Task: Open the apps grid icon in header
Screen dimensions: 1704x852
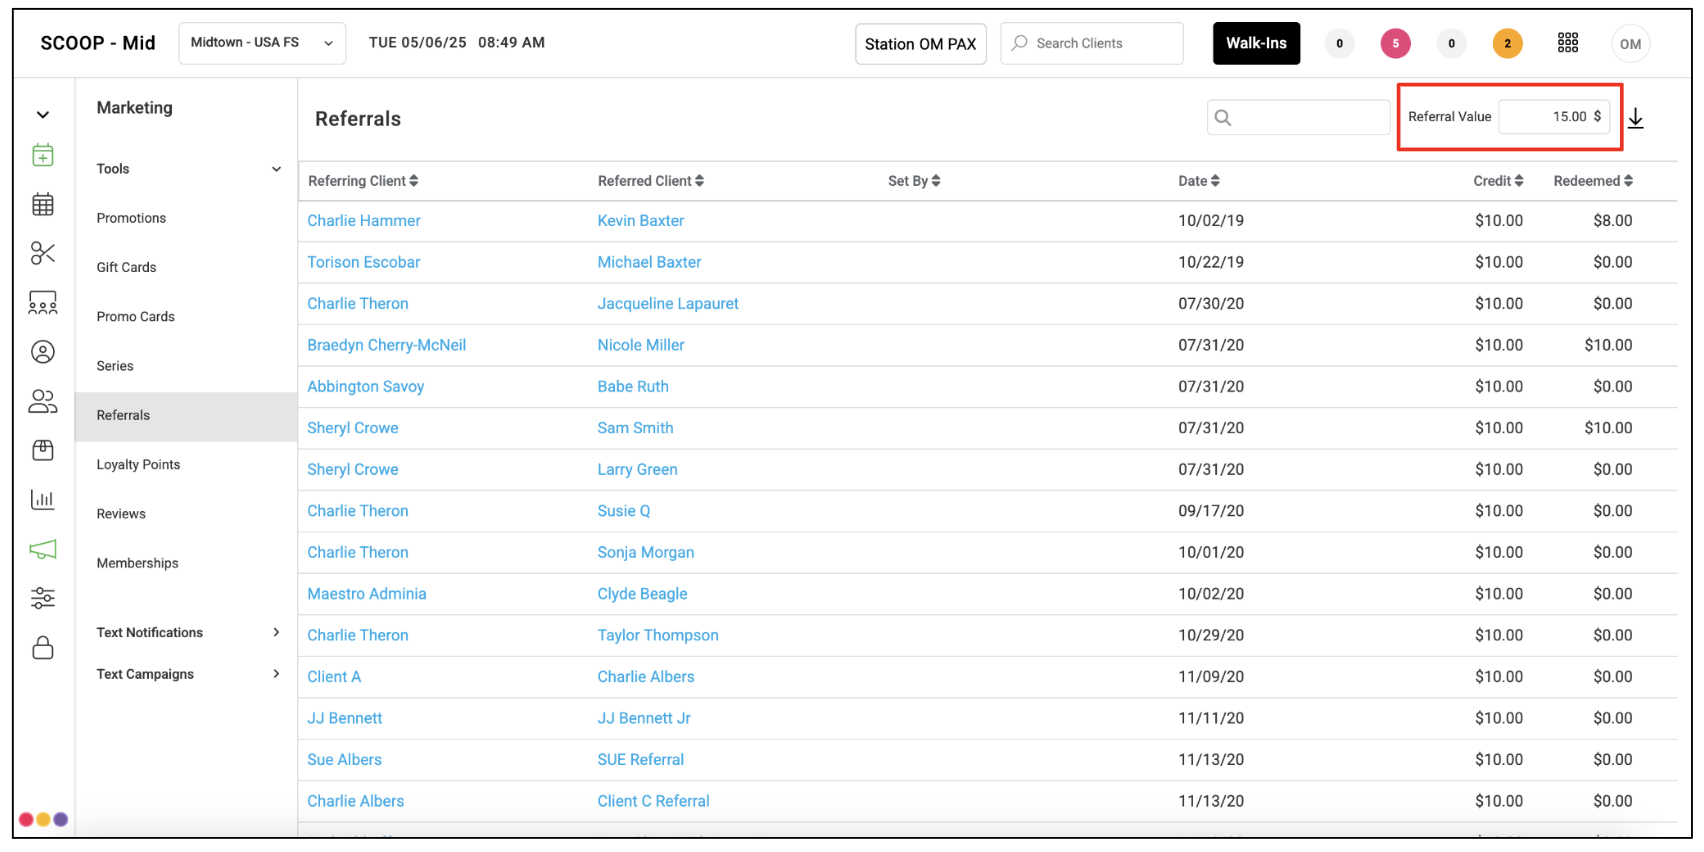Action: tap(1568, 43)
